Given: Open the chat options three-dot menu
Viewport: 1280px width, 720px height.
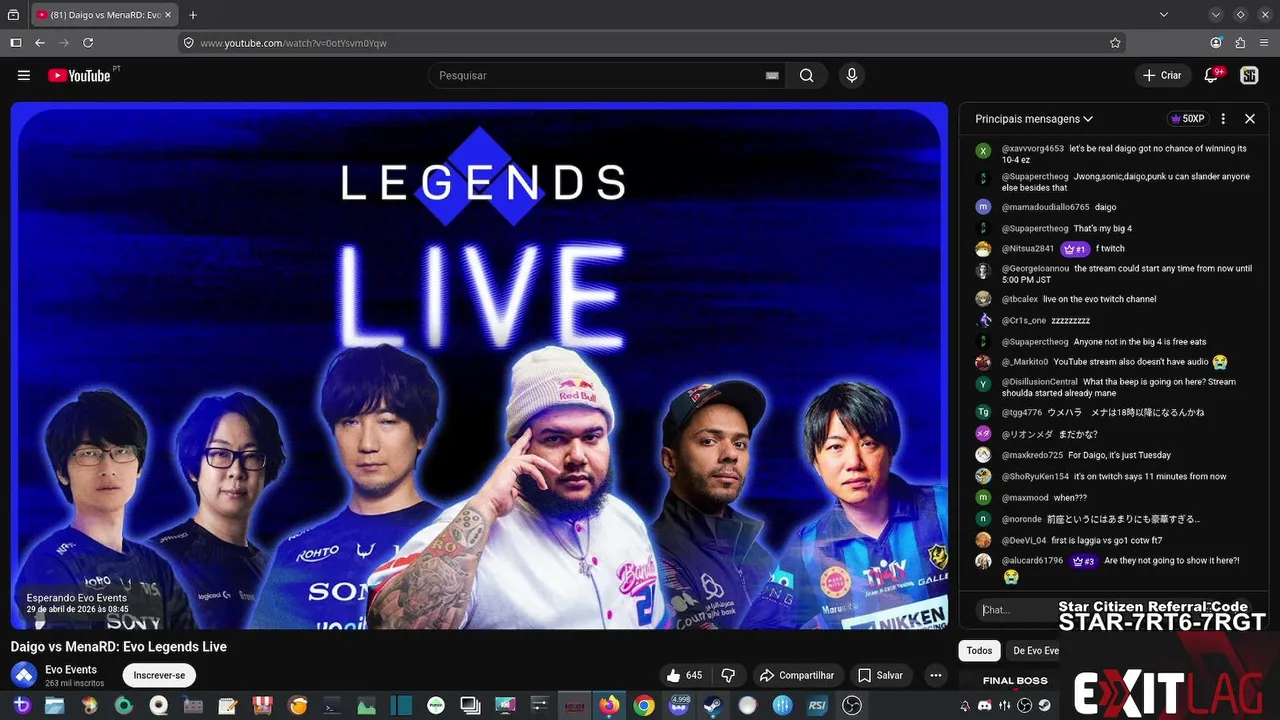Looking at the screenshot, I should (1223, 119).
